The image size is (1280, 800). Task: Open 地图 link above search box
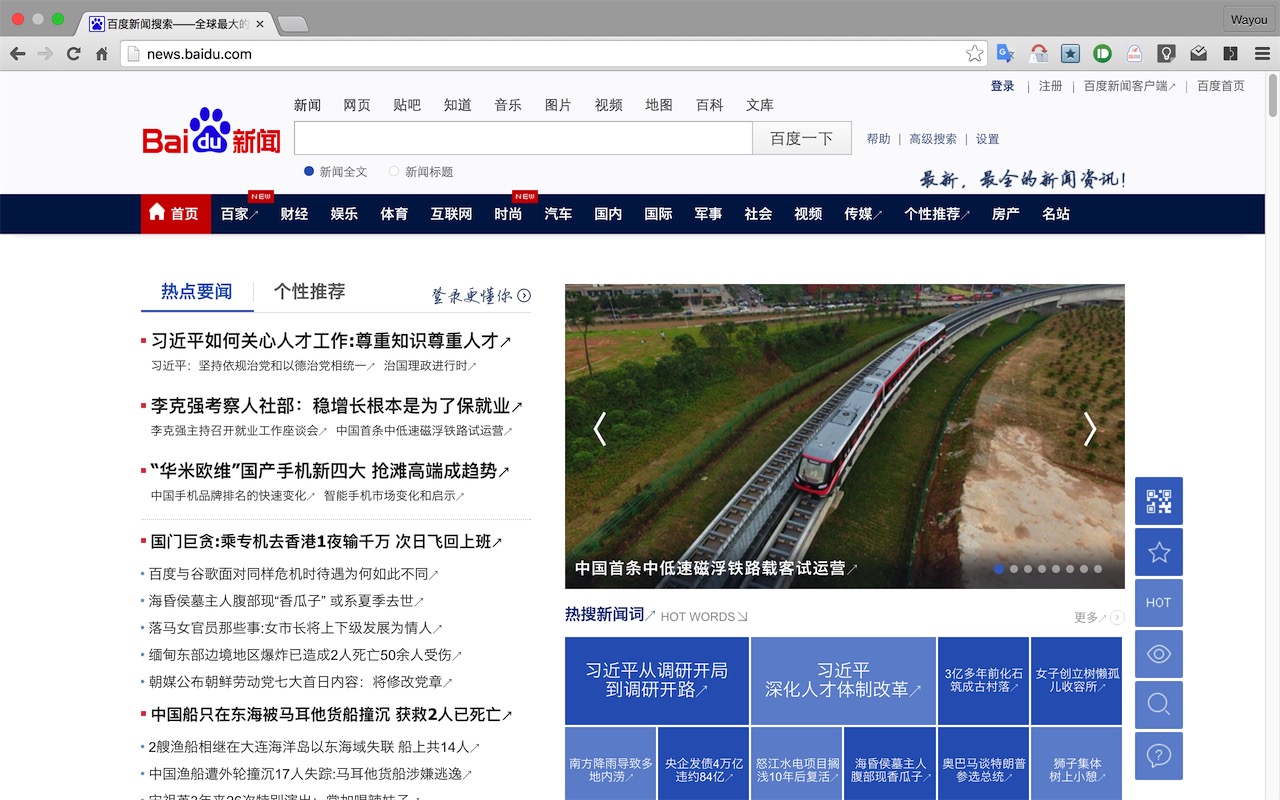point(658,105)
